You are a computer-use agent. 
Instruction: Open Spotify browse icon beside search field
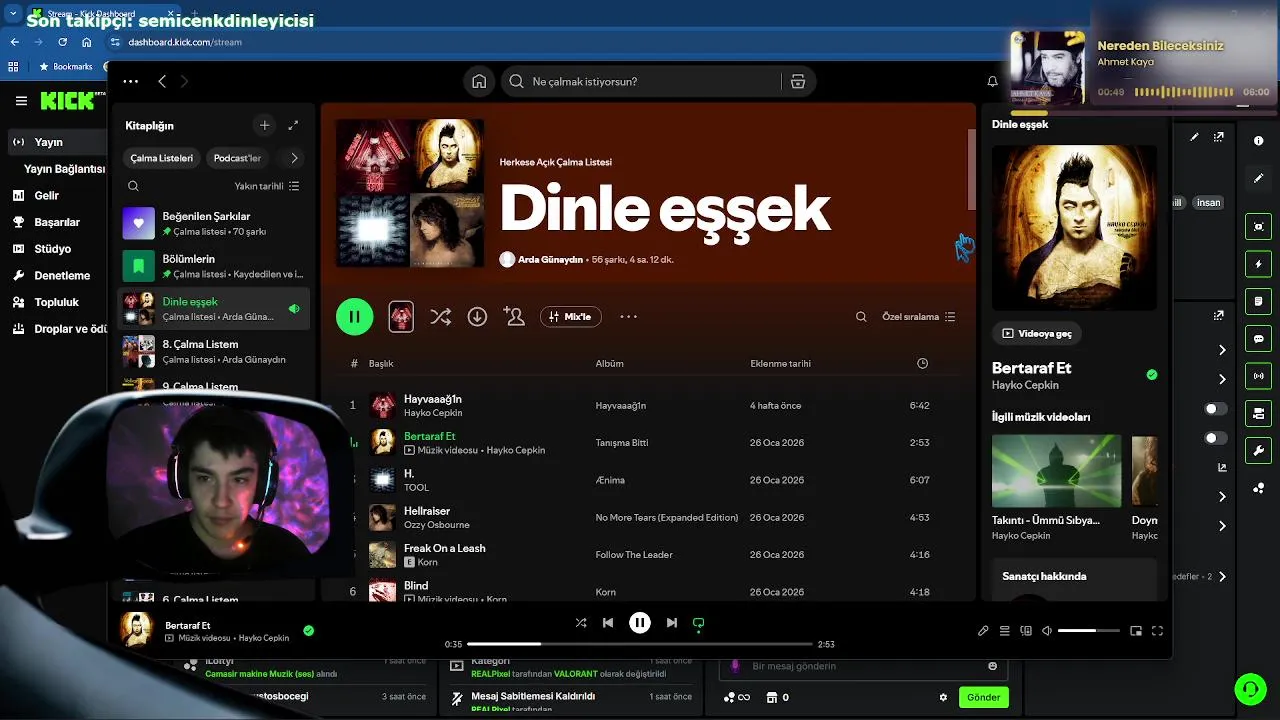(797, 81)
